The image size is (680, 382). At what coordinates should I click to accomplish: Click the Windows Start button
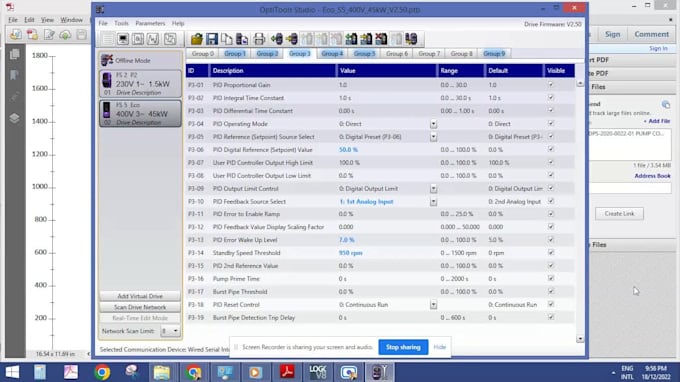point(12,372)
